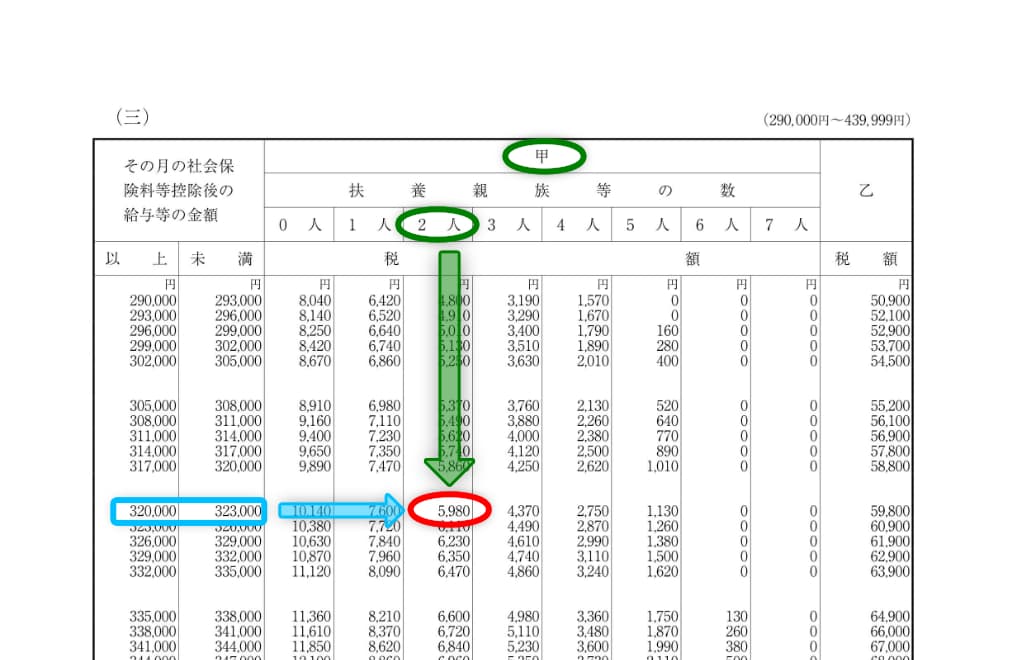This screenshot has height=660, width=1024.
Task: Click the 8,250 tax amount cell
Action: point(315,331)
